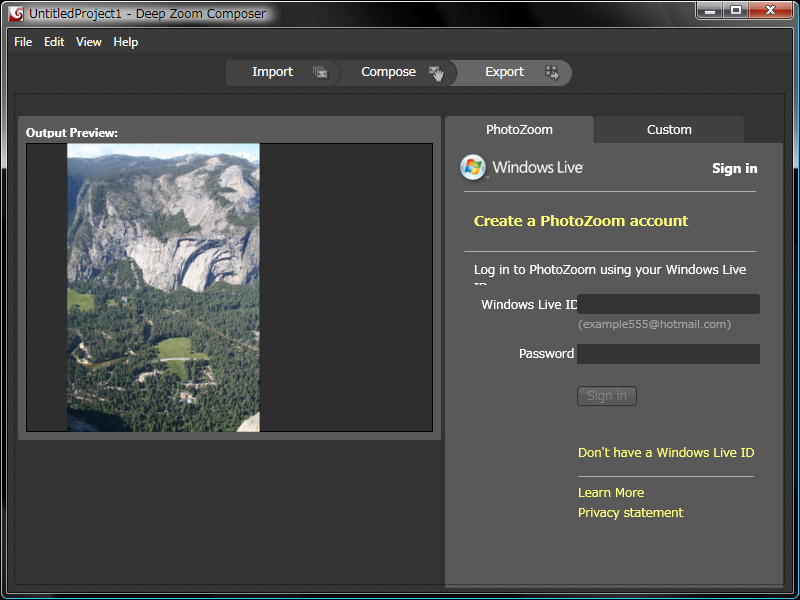Screen dimensions: 800x600
Task: Click the Yosemite output preview image
Action: pyautogui.click(x=163, y=288)
